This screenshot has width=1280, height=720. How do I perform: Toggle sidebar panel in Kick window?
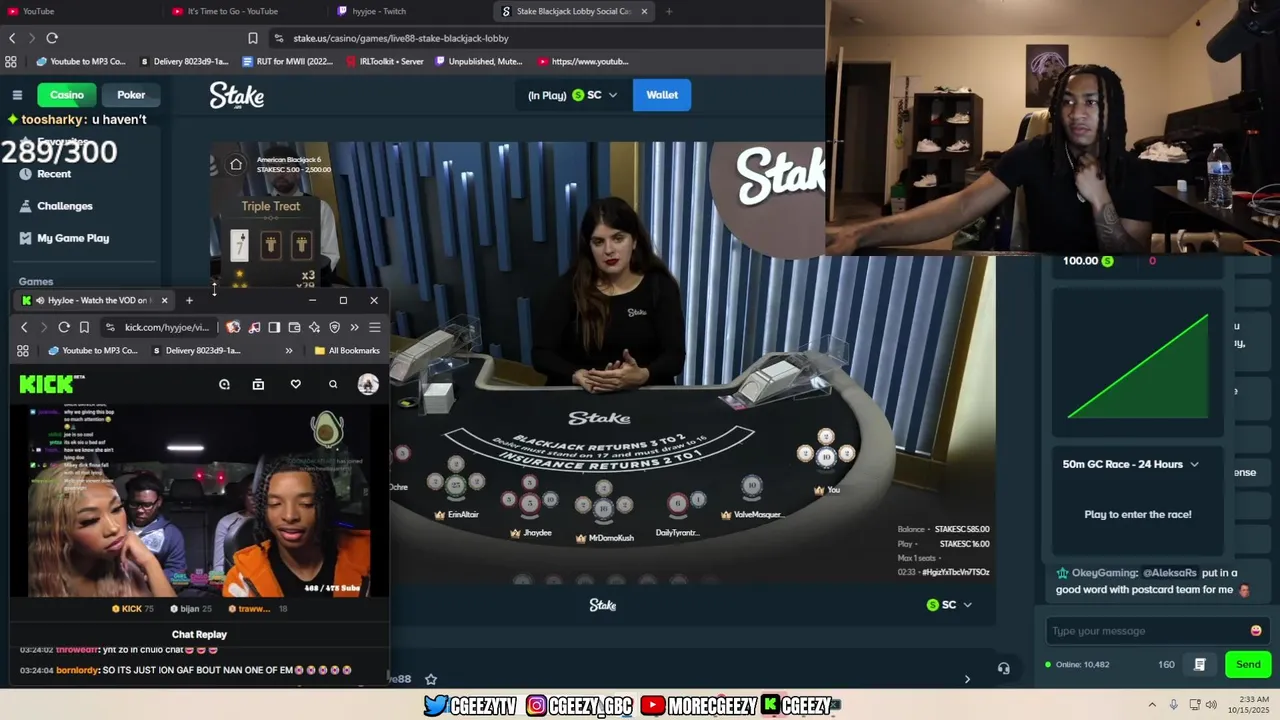(274, 327)
